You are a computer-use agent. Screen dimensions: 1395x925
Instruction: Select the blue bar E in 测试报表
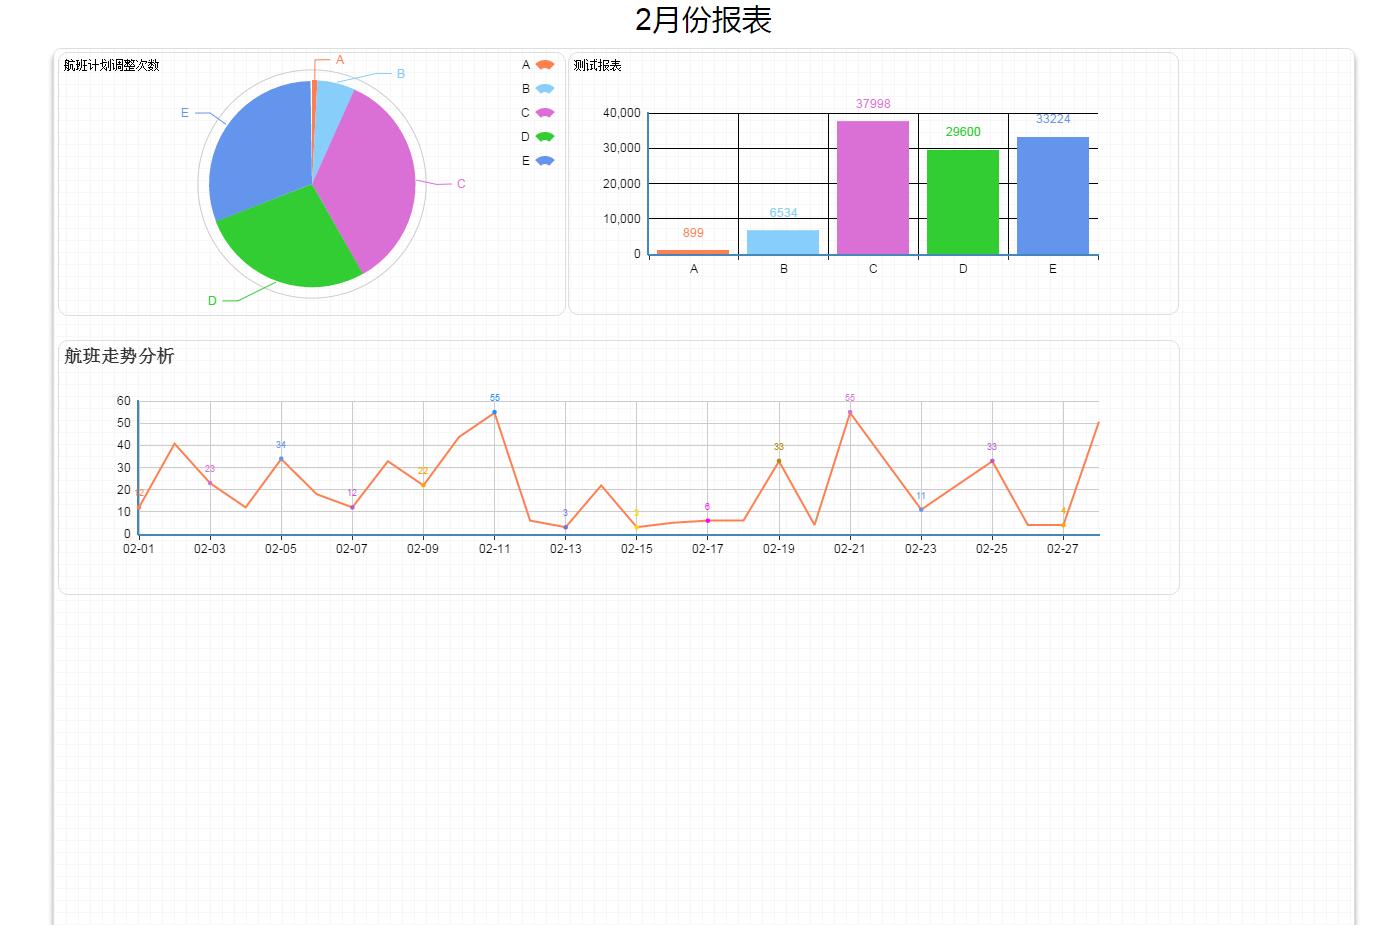pyautogui.click(x=1053, y=196)
